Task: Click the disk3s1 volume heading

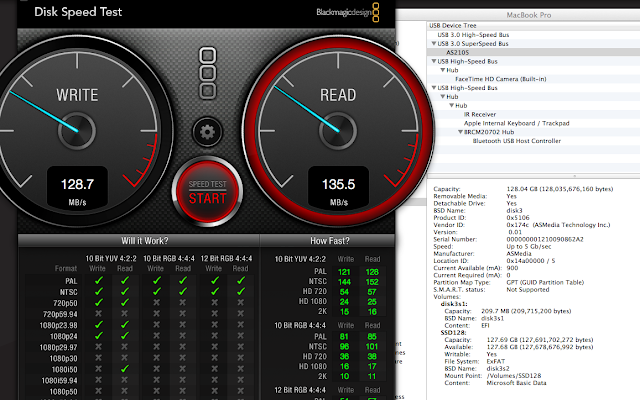Action: click(453, 304)
